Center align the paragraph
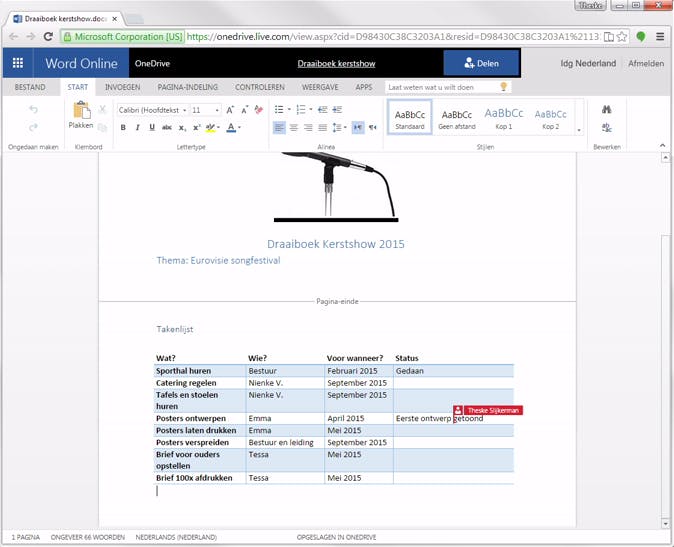 [x=294, y=128]
